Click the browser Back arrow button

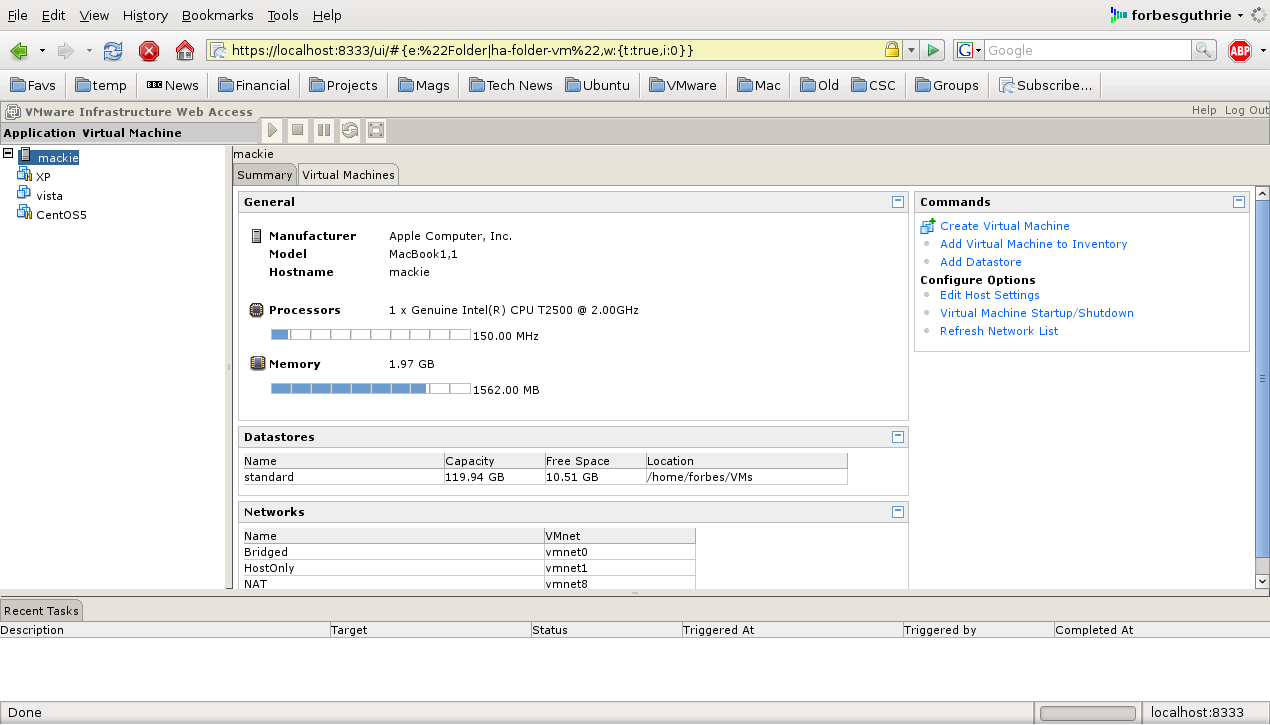pos(19,51)
